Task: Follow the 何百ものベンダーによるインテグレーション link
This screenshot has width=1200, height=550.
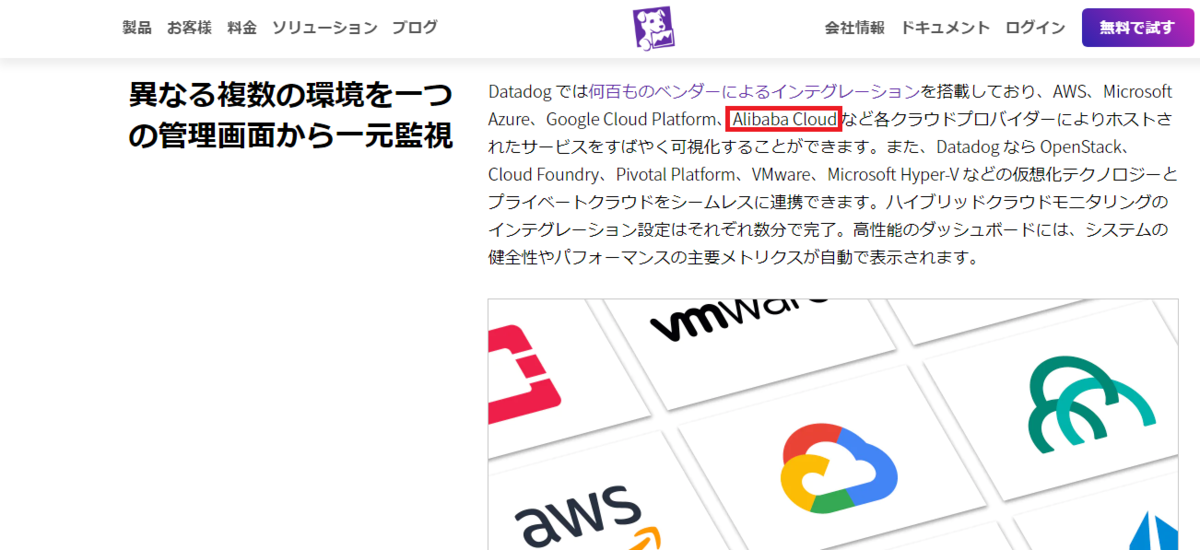Action: [x=754, y=92]
